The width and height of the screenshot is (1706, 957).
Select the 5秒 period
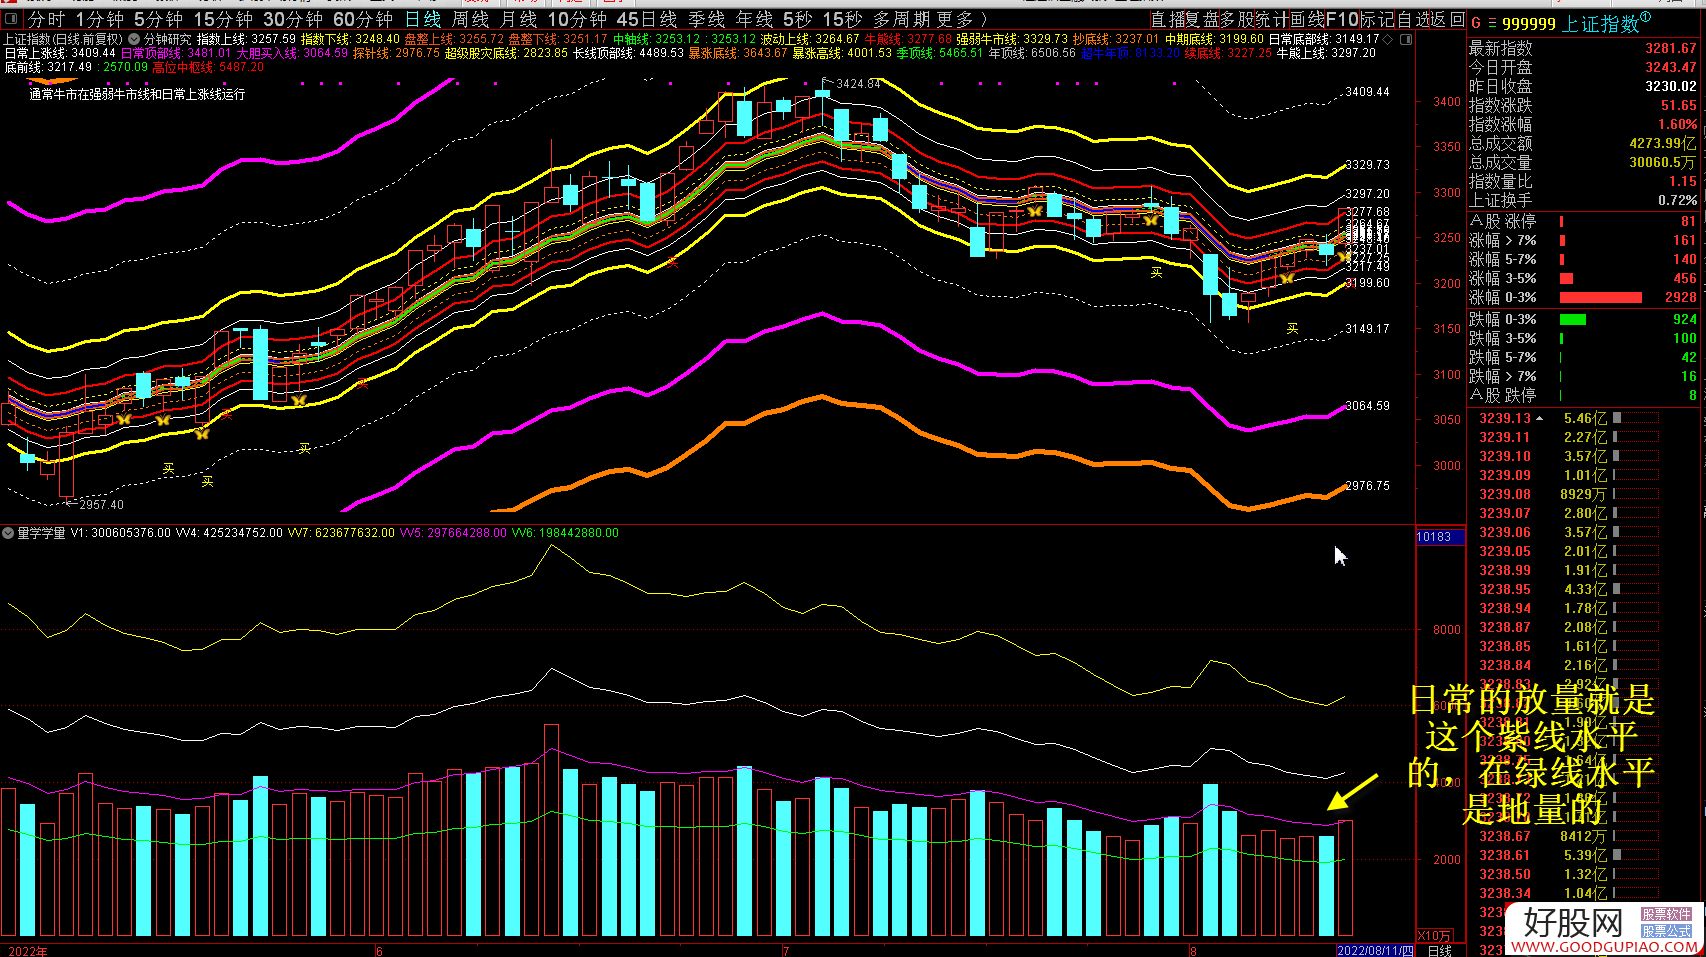[x=798, y=19]
